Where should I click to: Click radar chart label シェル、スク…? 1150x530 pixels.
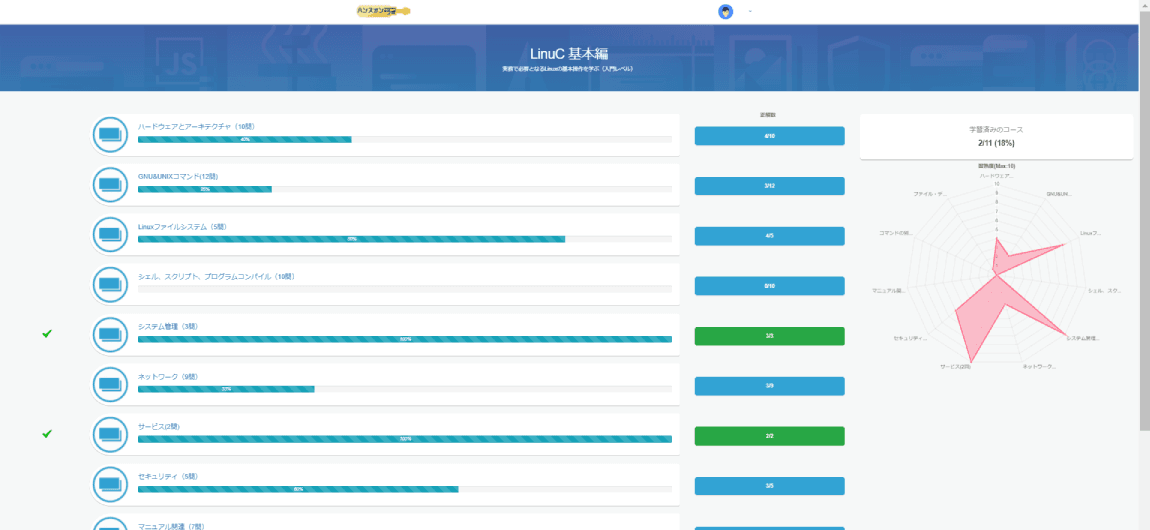click(1105, 291)
